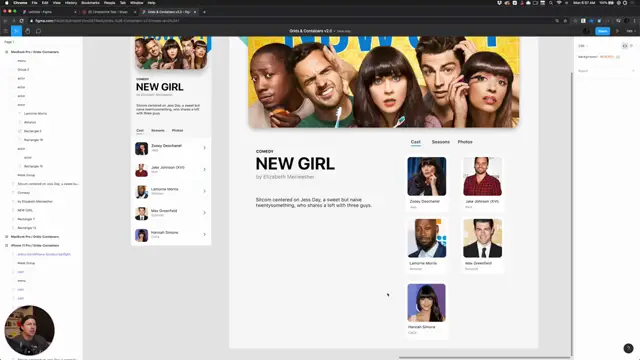Viewport: 640px width, 360px height.
Task: Click chevron on Lamorne Morris mobile row
Action: tap(204, 191)
